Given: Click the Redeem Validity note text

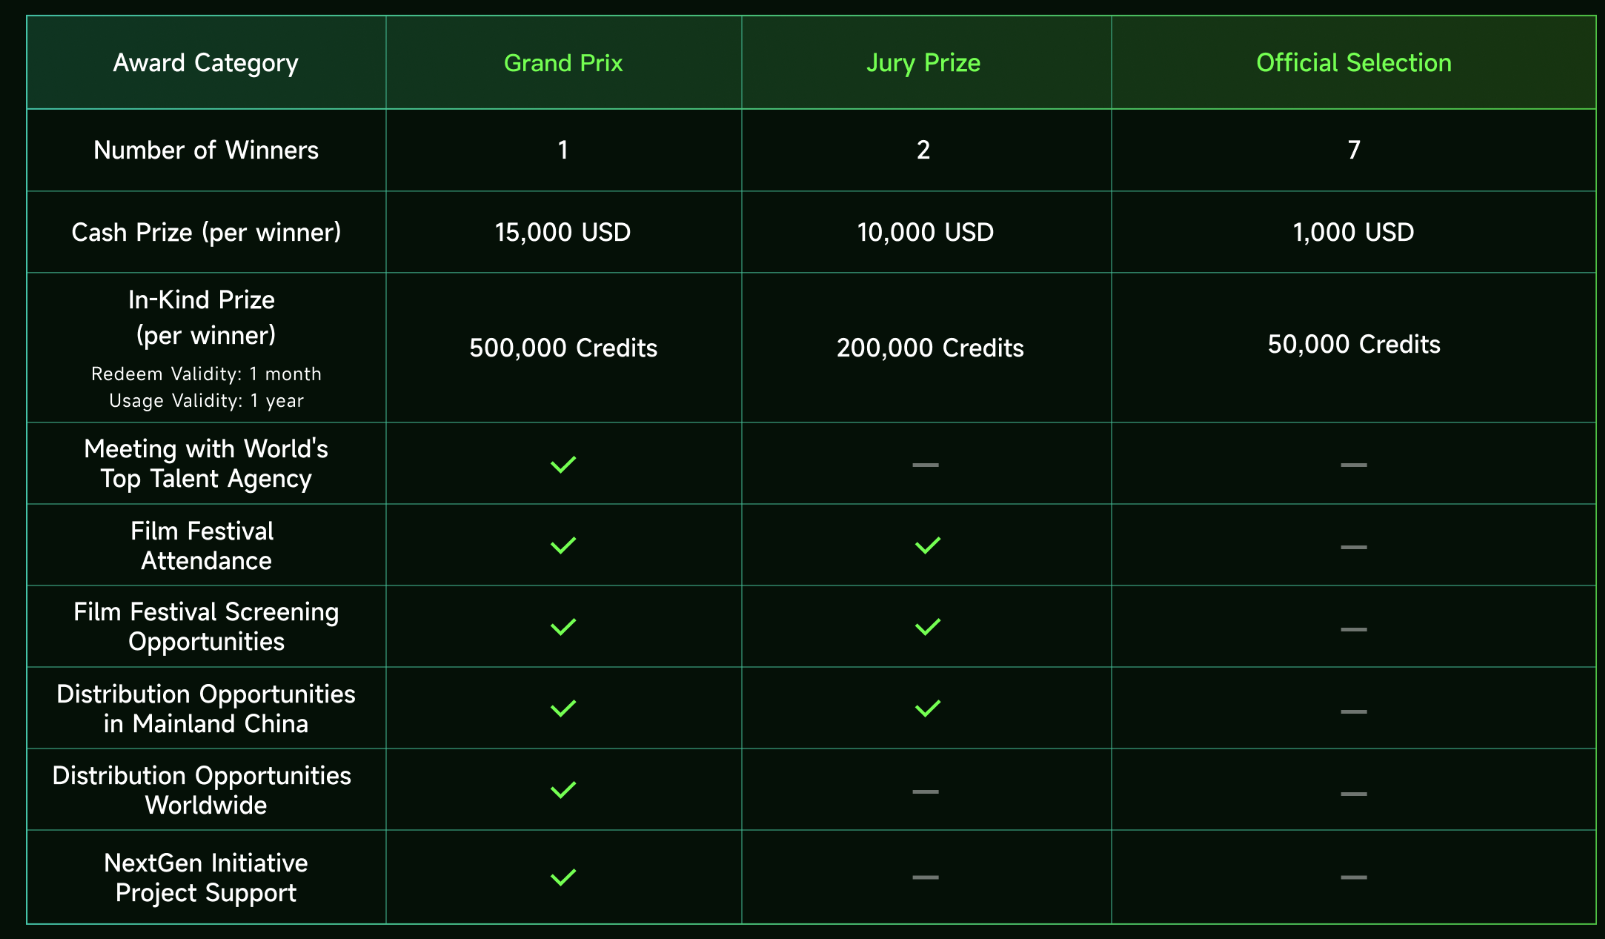Looking at the screenshot, I should click(206, 374).
